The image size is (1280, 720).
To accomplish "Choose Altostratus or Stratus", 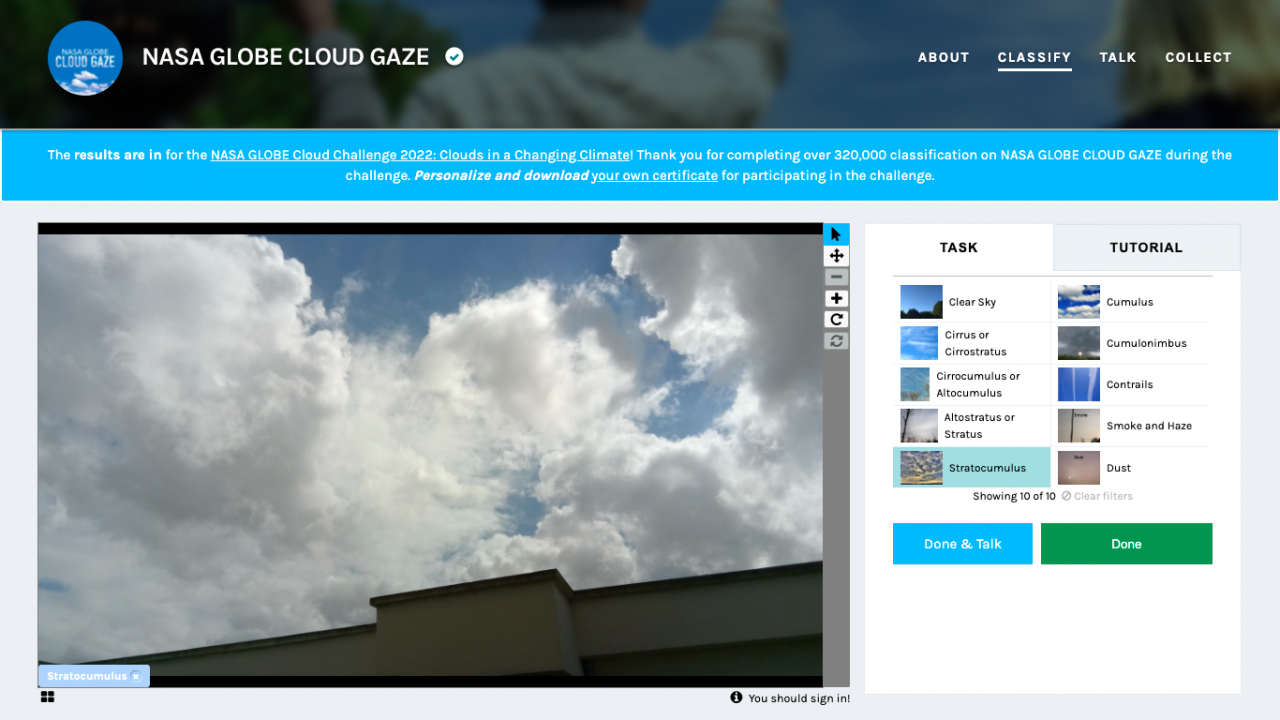I will [x=972, y=426].
